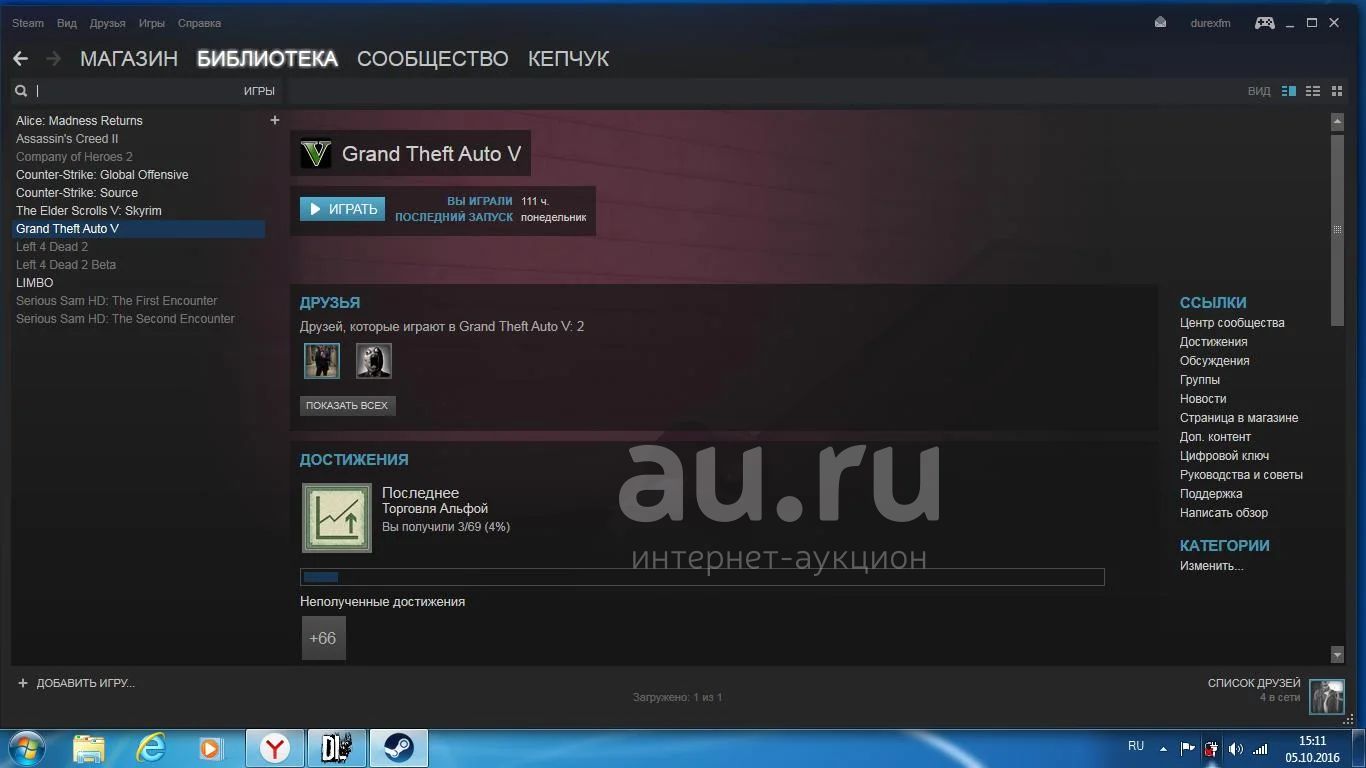Click the Steam taskbar icon
Image resolution: width=1366 pixels, height=768 pixels.
tap(399, 748)
